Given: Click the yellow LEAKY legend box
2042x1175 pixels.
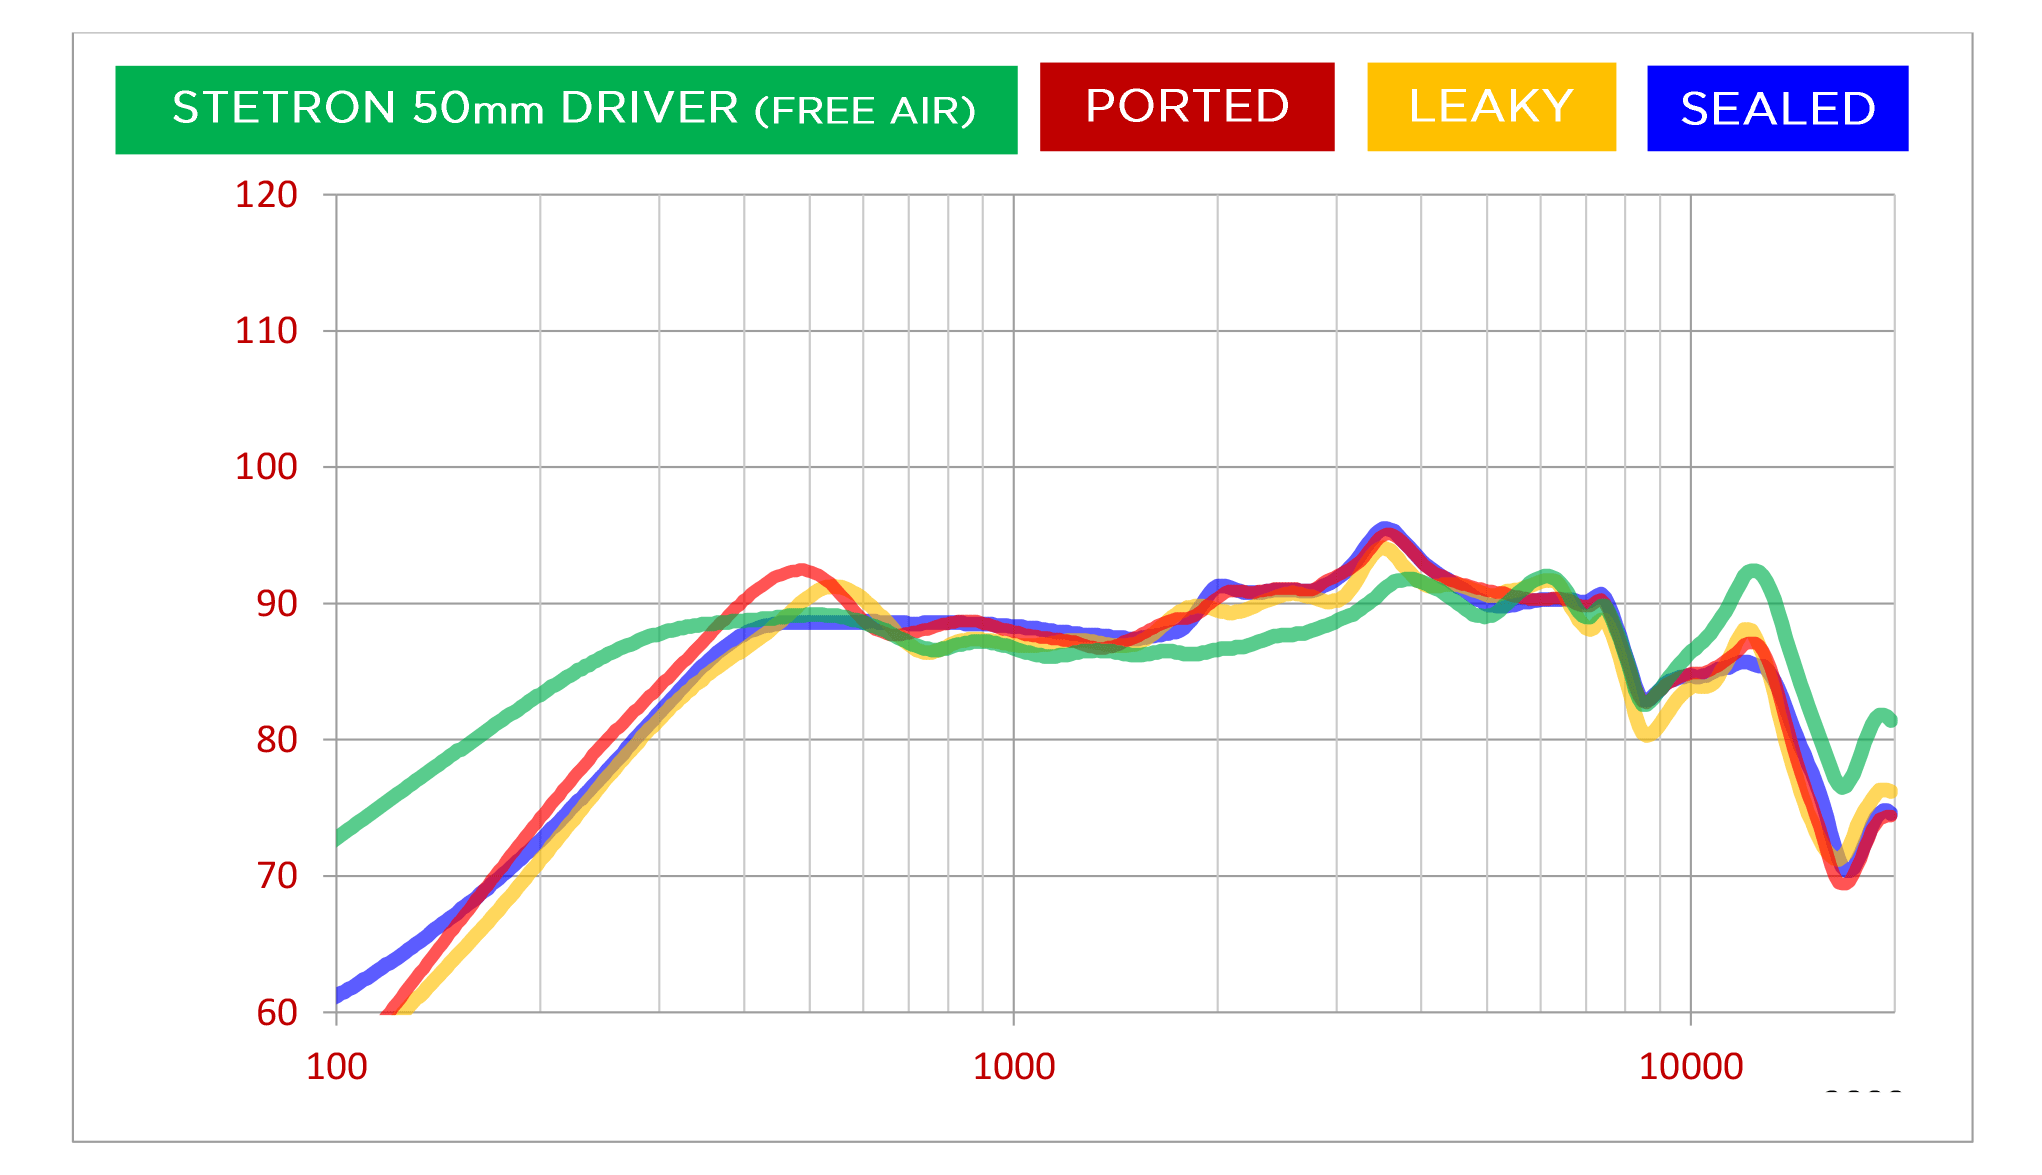Looking at the screenshot, I should click(x=1491, y=107).
